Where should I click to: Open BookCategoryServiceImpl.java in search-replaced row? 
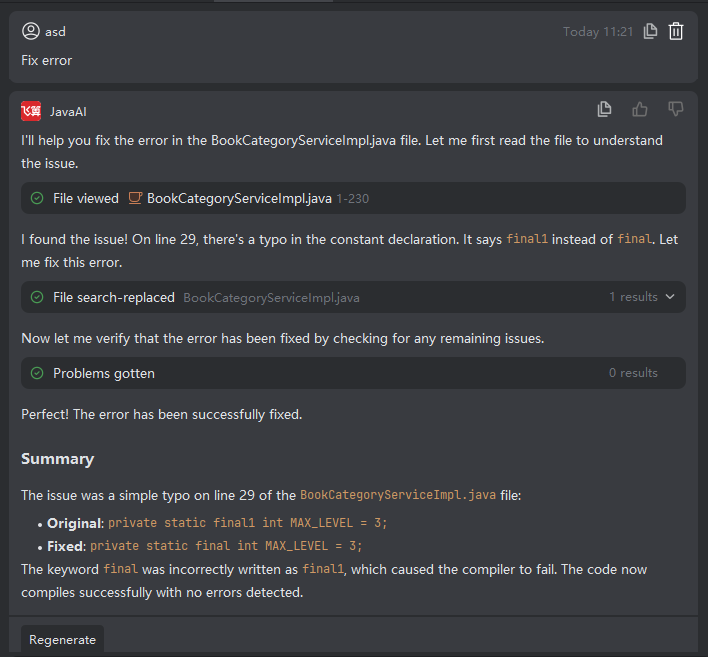pos(271,297)
